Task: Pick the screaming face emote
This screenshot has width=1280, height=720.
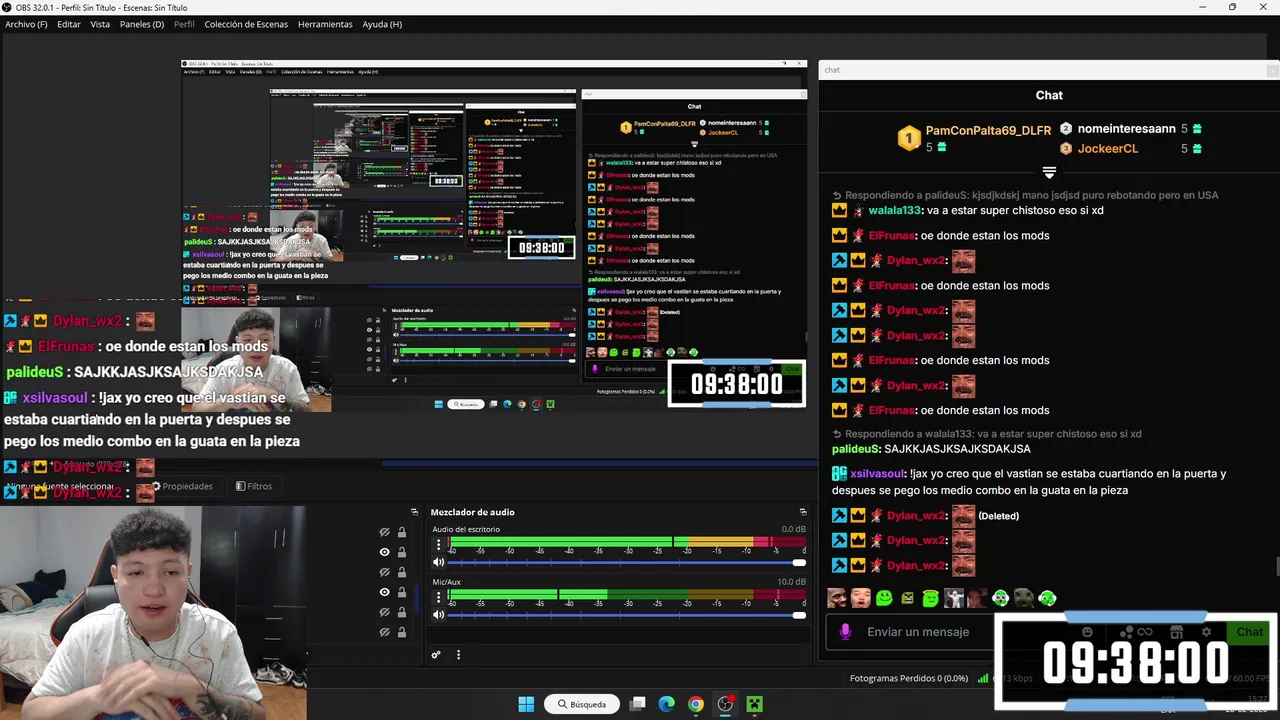Action: click(x=860, y=598)
